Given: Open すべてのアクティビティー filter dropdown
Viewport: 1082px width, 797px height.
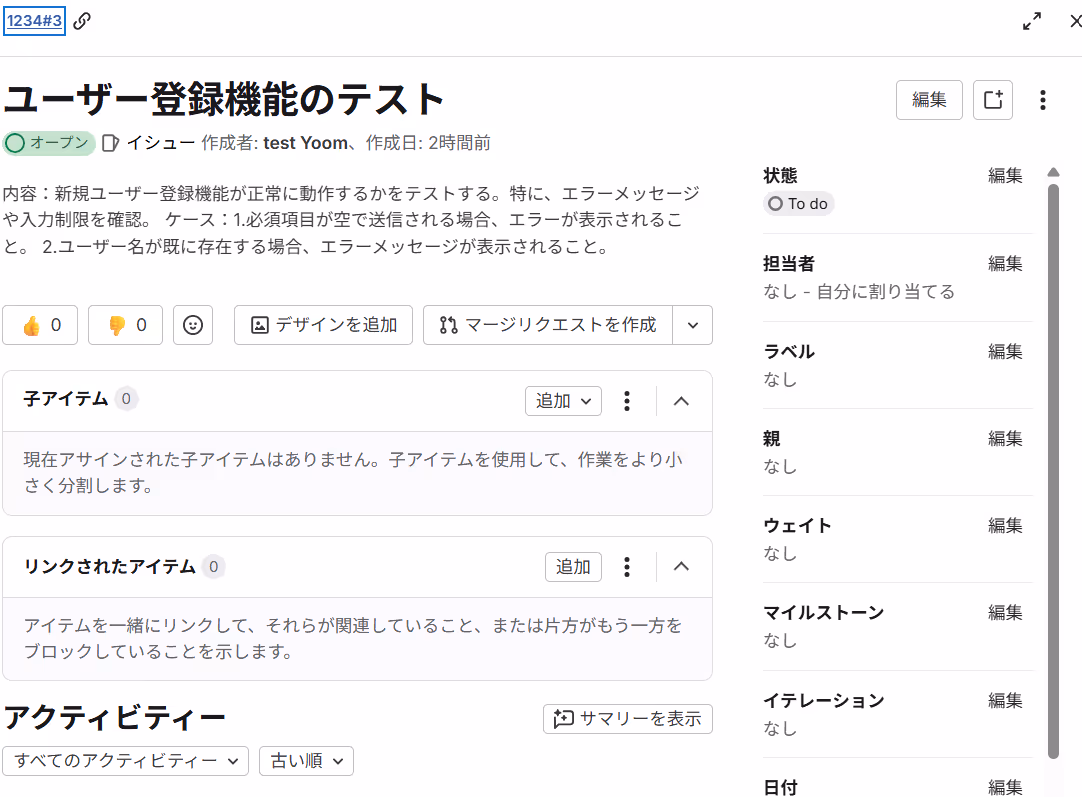Looking at the screenshot, I should tap(126, 761).
